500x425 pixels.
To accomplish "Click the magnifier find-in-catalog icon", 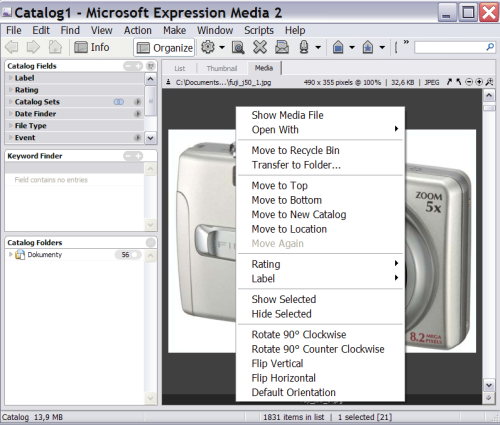I will (238, 47).
